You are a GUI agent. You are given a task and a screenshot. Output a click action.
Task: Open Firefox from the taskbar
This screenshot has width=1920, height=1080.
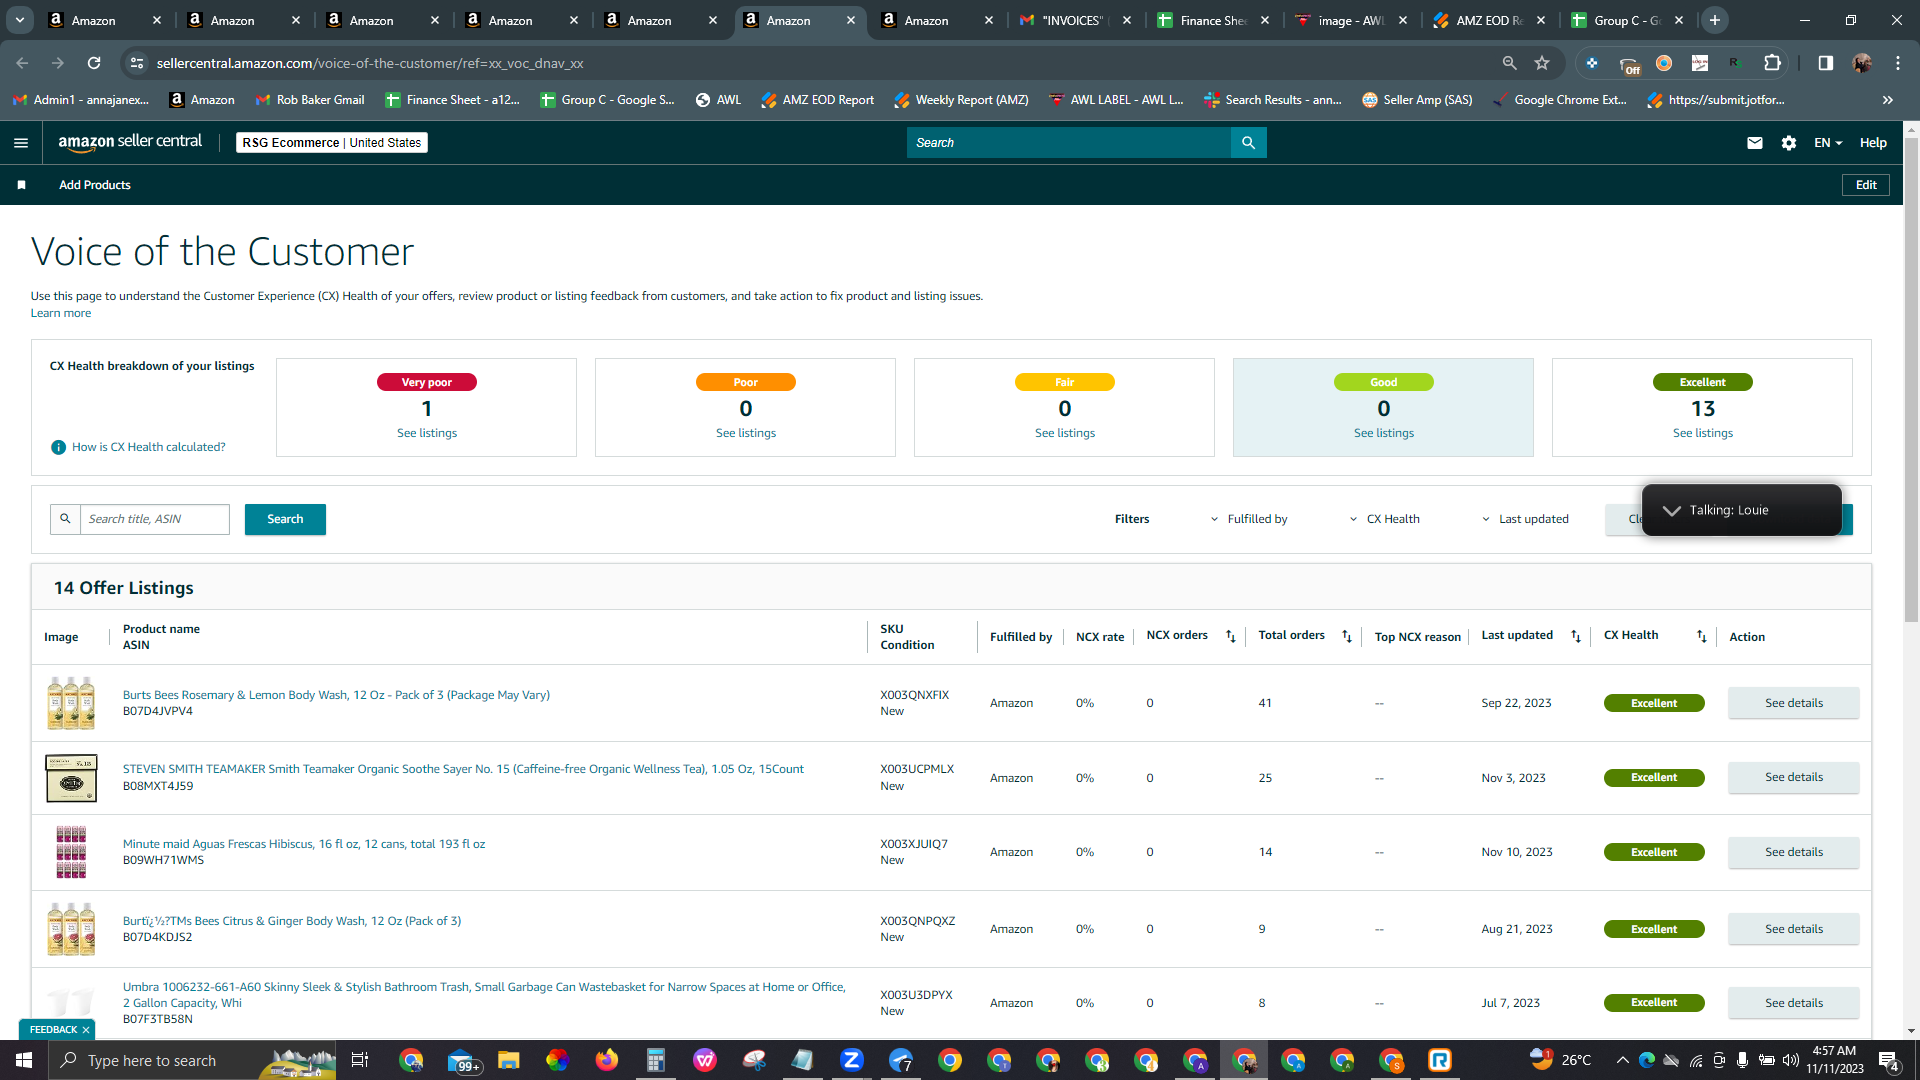(x=607, y=1060)
